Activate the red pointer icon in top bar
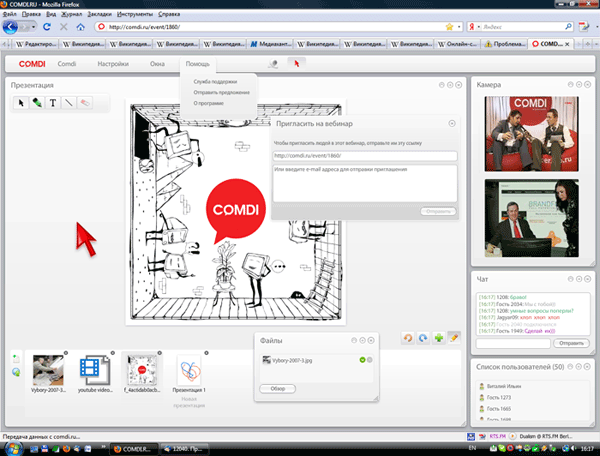600x456 pixels. [x=297, y=64]
